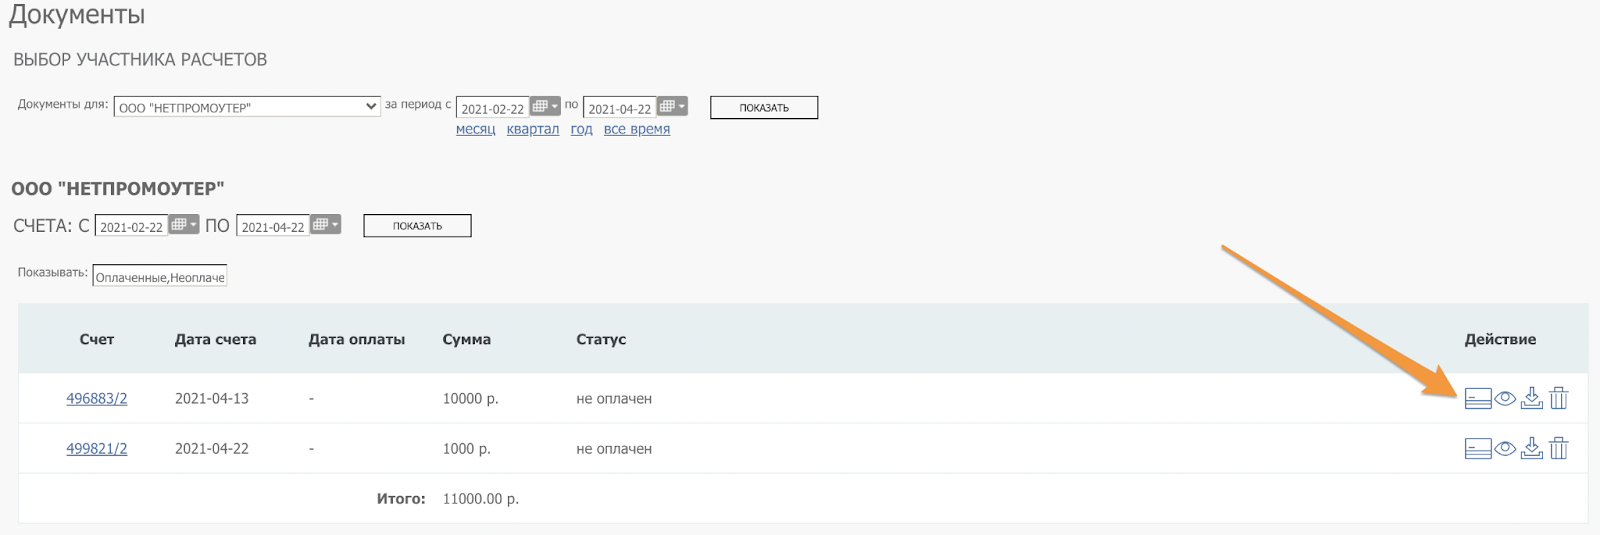Screen dimensions: 1600x535
Task: Open calendar for document period end date
Action: click(x=672, y=106)
